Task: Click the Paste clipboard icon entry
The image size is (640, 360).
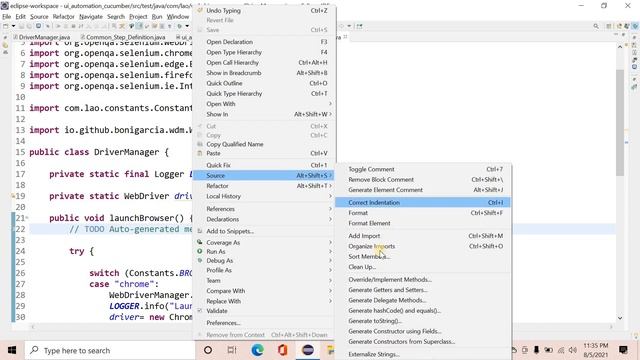Action: coord(200,153)
